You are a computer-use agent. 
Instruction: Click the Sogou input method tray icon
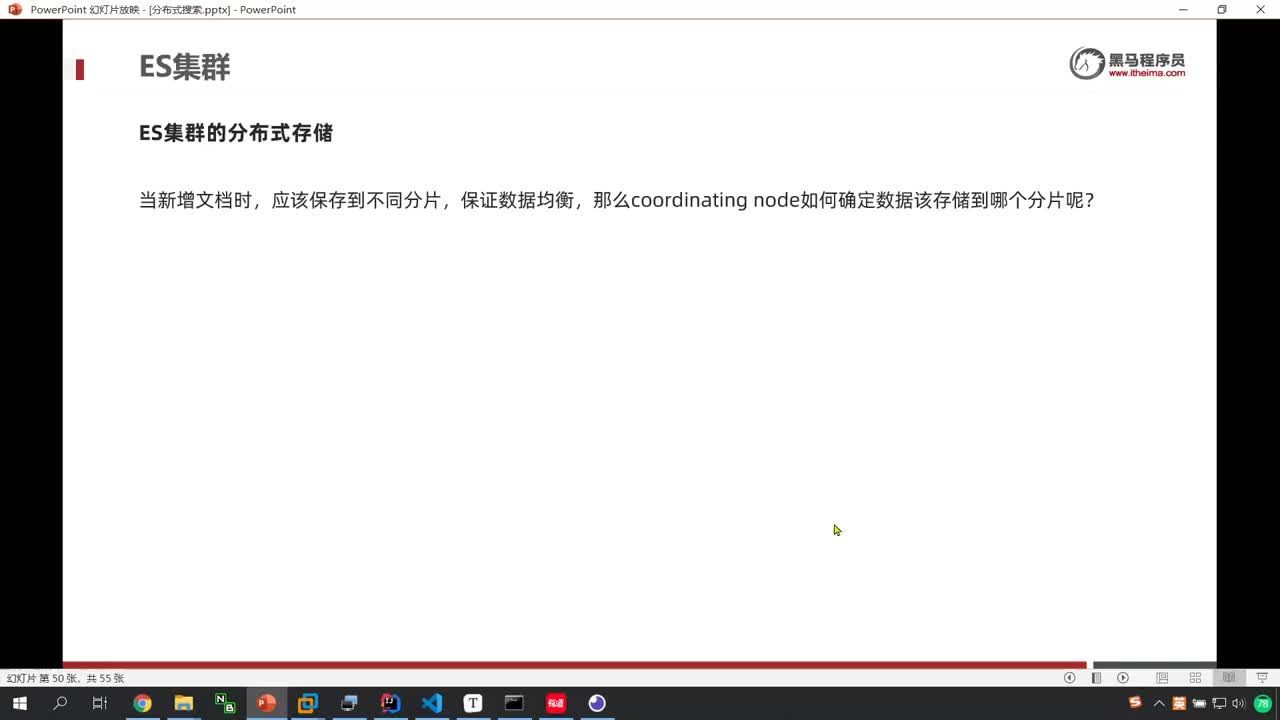1135,702
